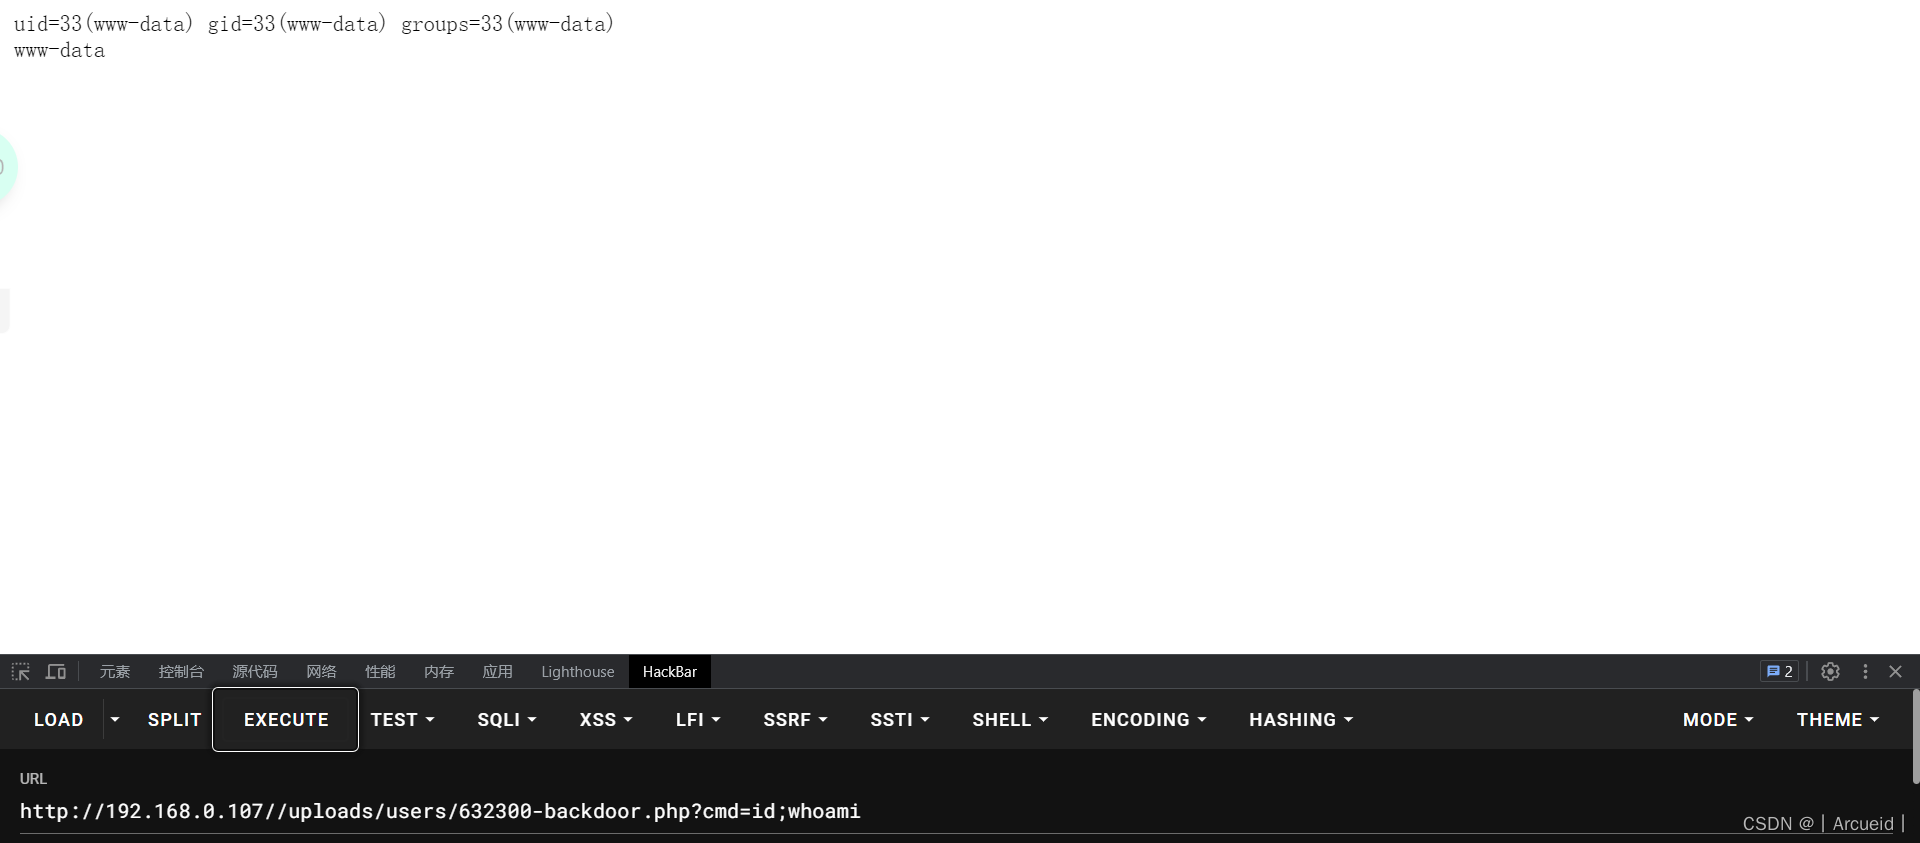Open the XSS dropdown menu

pyautogui.click(x=606, y=720)
